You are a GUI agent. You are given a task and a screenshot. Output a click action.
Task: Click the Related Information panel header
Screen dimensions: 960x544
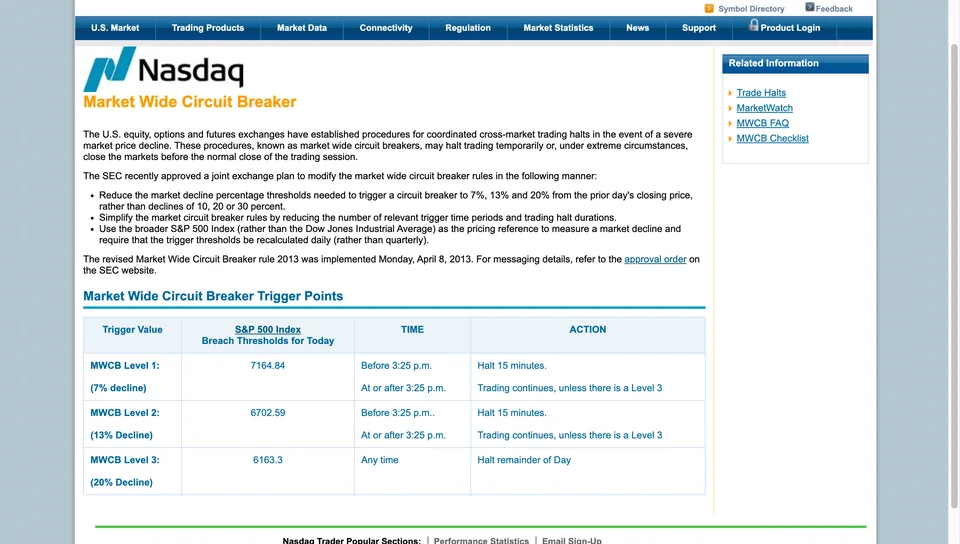(x=795, y=64)
